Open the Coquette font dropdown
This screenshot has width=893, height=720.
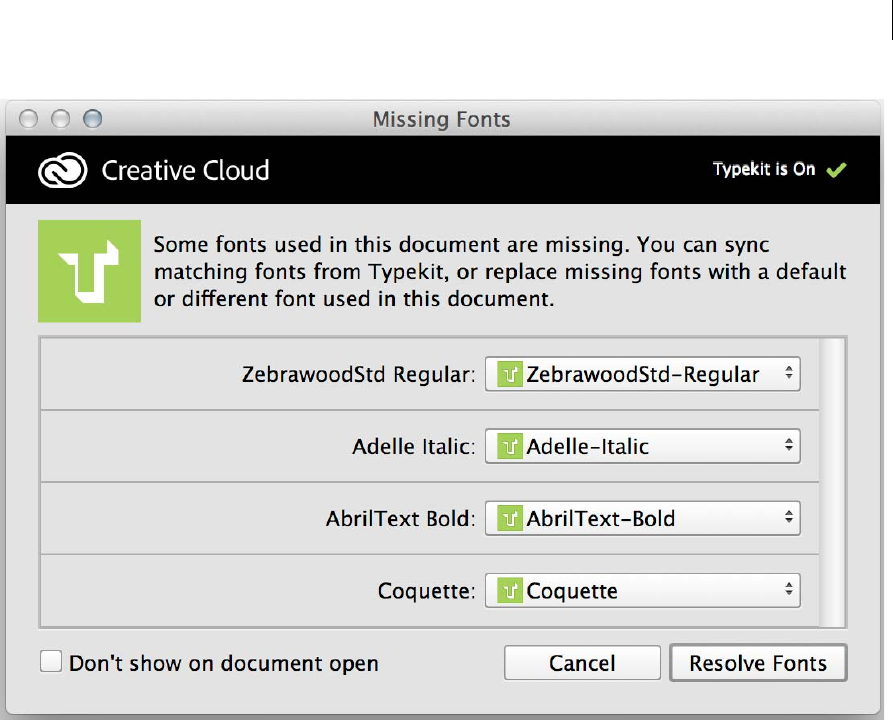(x=642, y=591)
